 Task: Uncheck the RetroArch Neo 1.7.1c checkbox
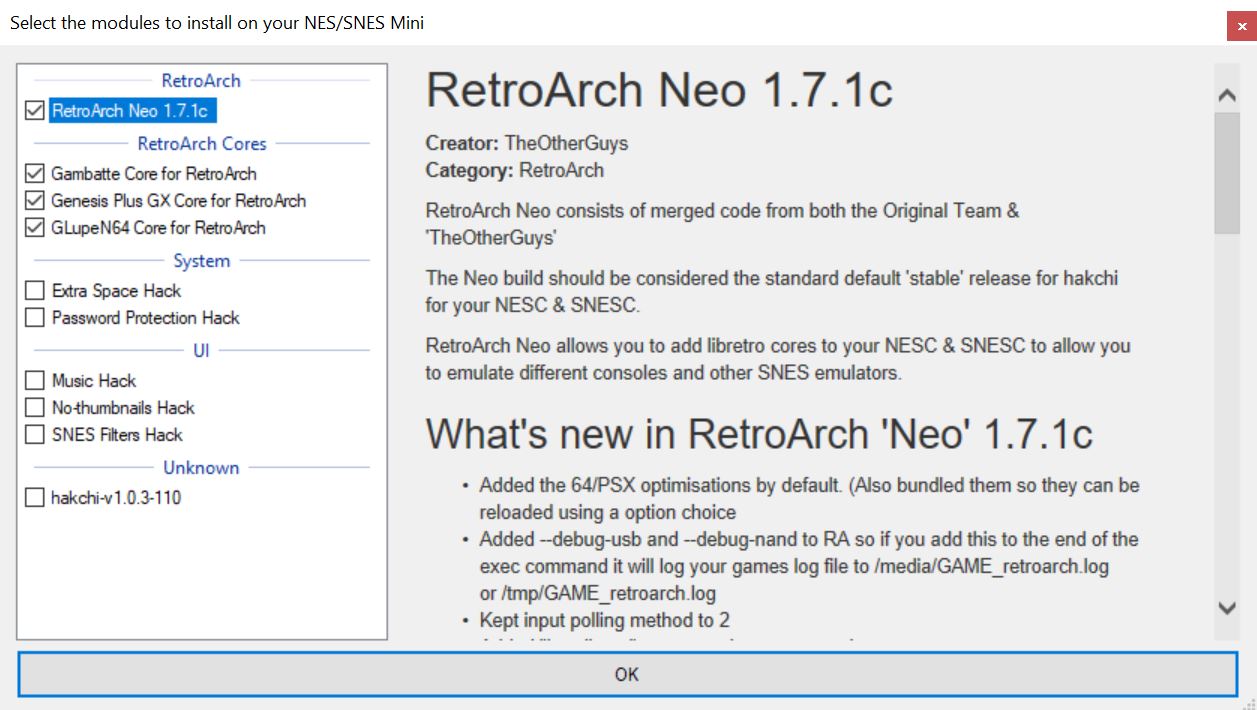[35, 111]
